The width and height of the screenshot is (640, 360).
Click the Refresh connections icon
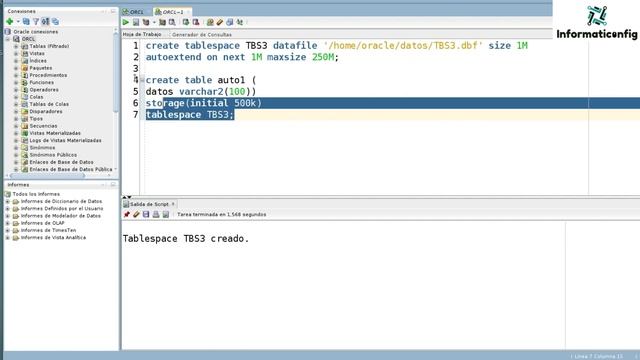point(26,22)
